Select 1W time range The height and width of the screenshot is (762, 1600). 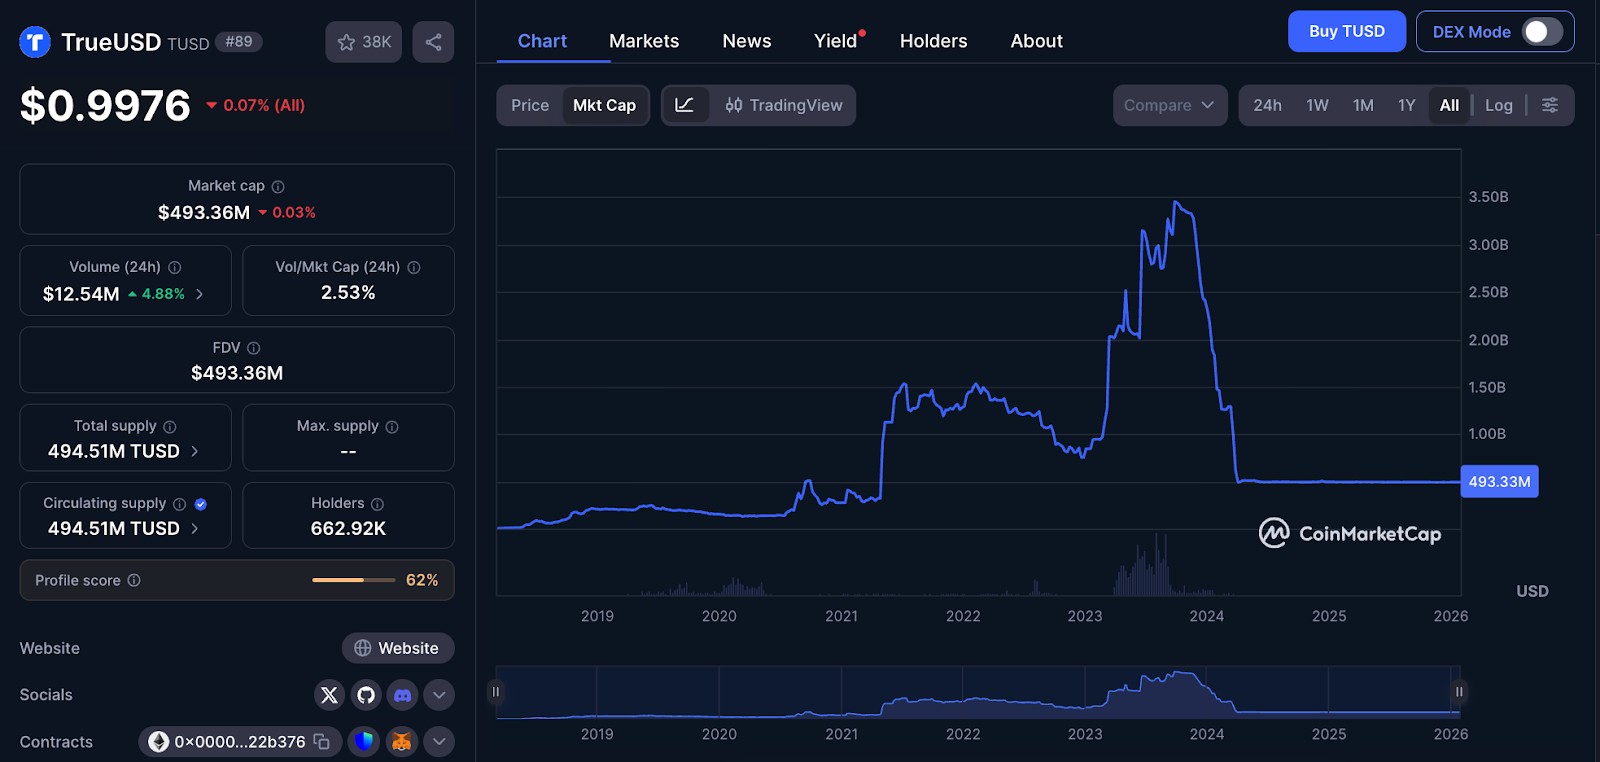point(1317,105)
